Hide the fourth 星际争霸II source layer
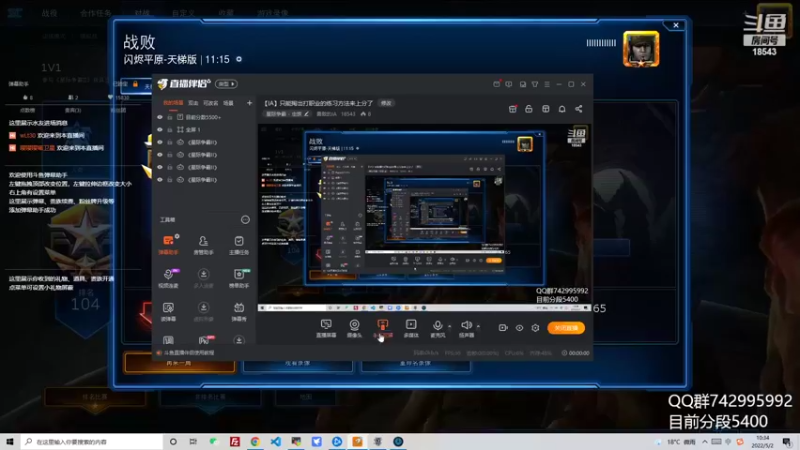Viewport: 800px width, 450px height. (x=160, y=180)
